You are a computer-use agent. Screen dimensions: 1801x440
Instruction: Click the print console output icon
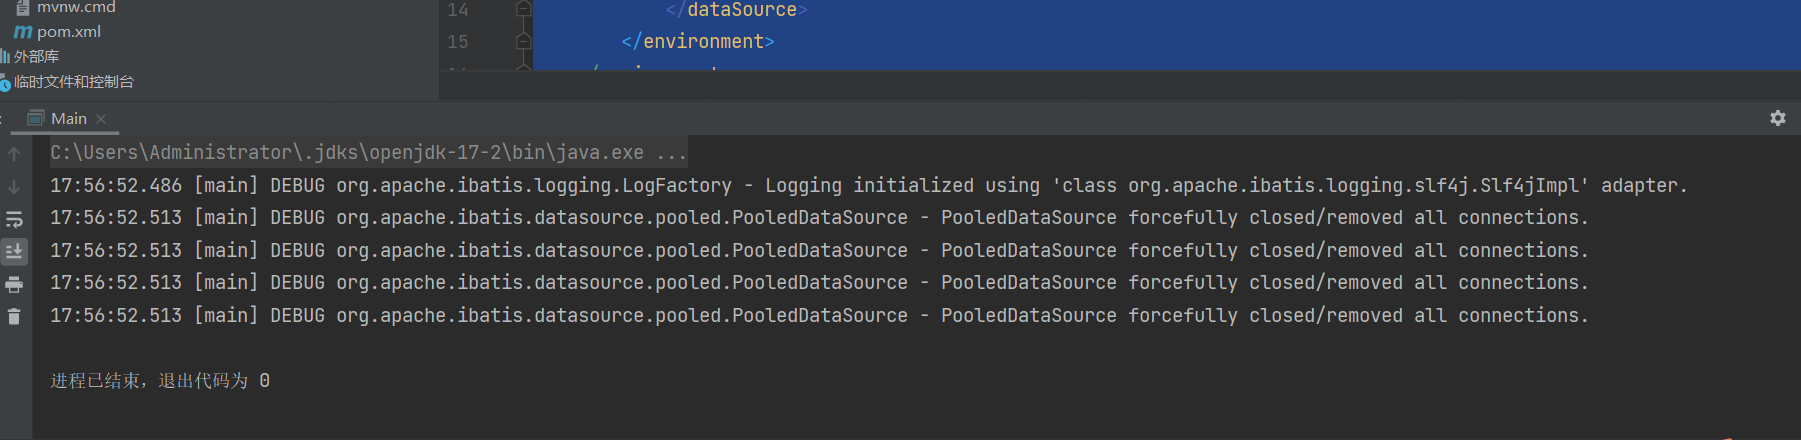pyautogui.click(x=14, y=284)
